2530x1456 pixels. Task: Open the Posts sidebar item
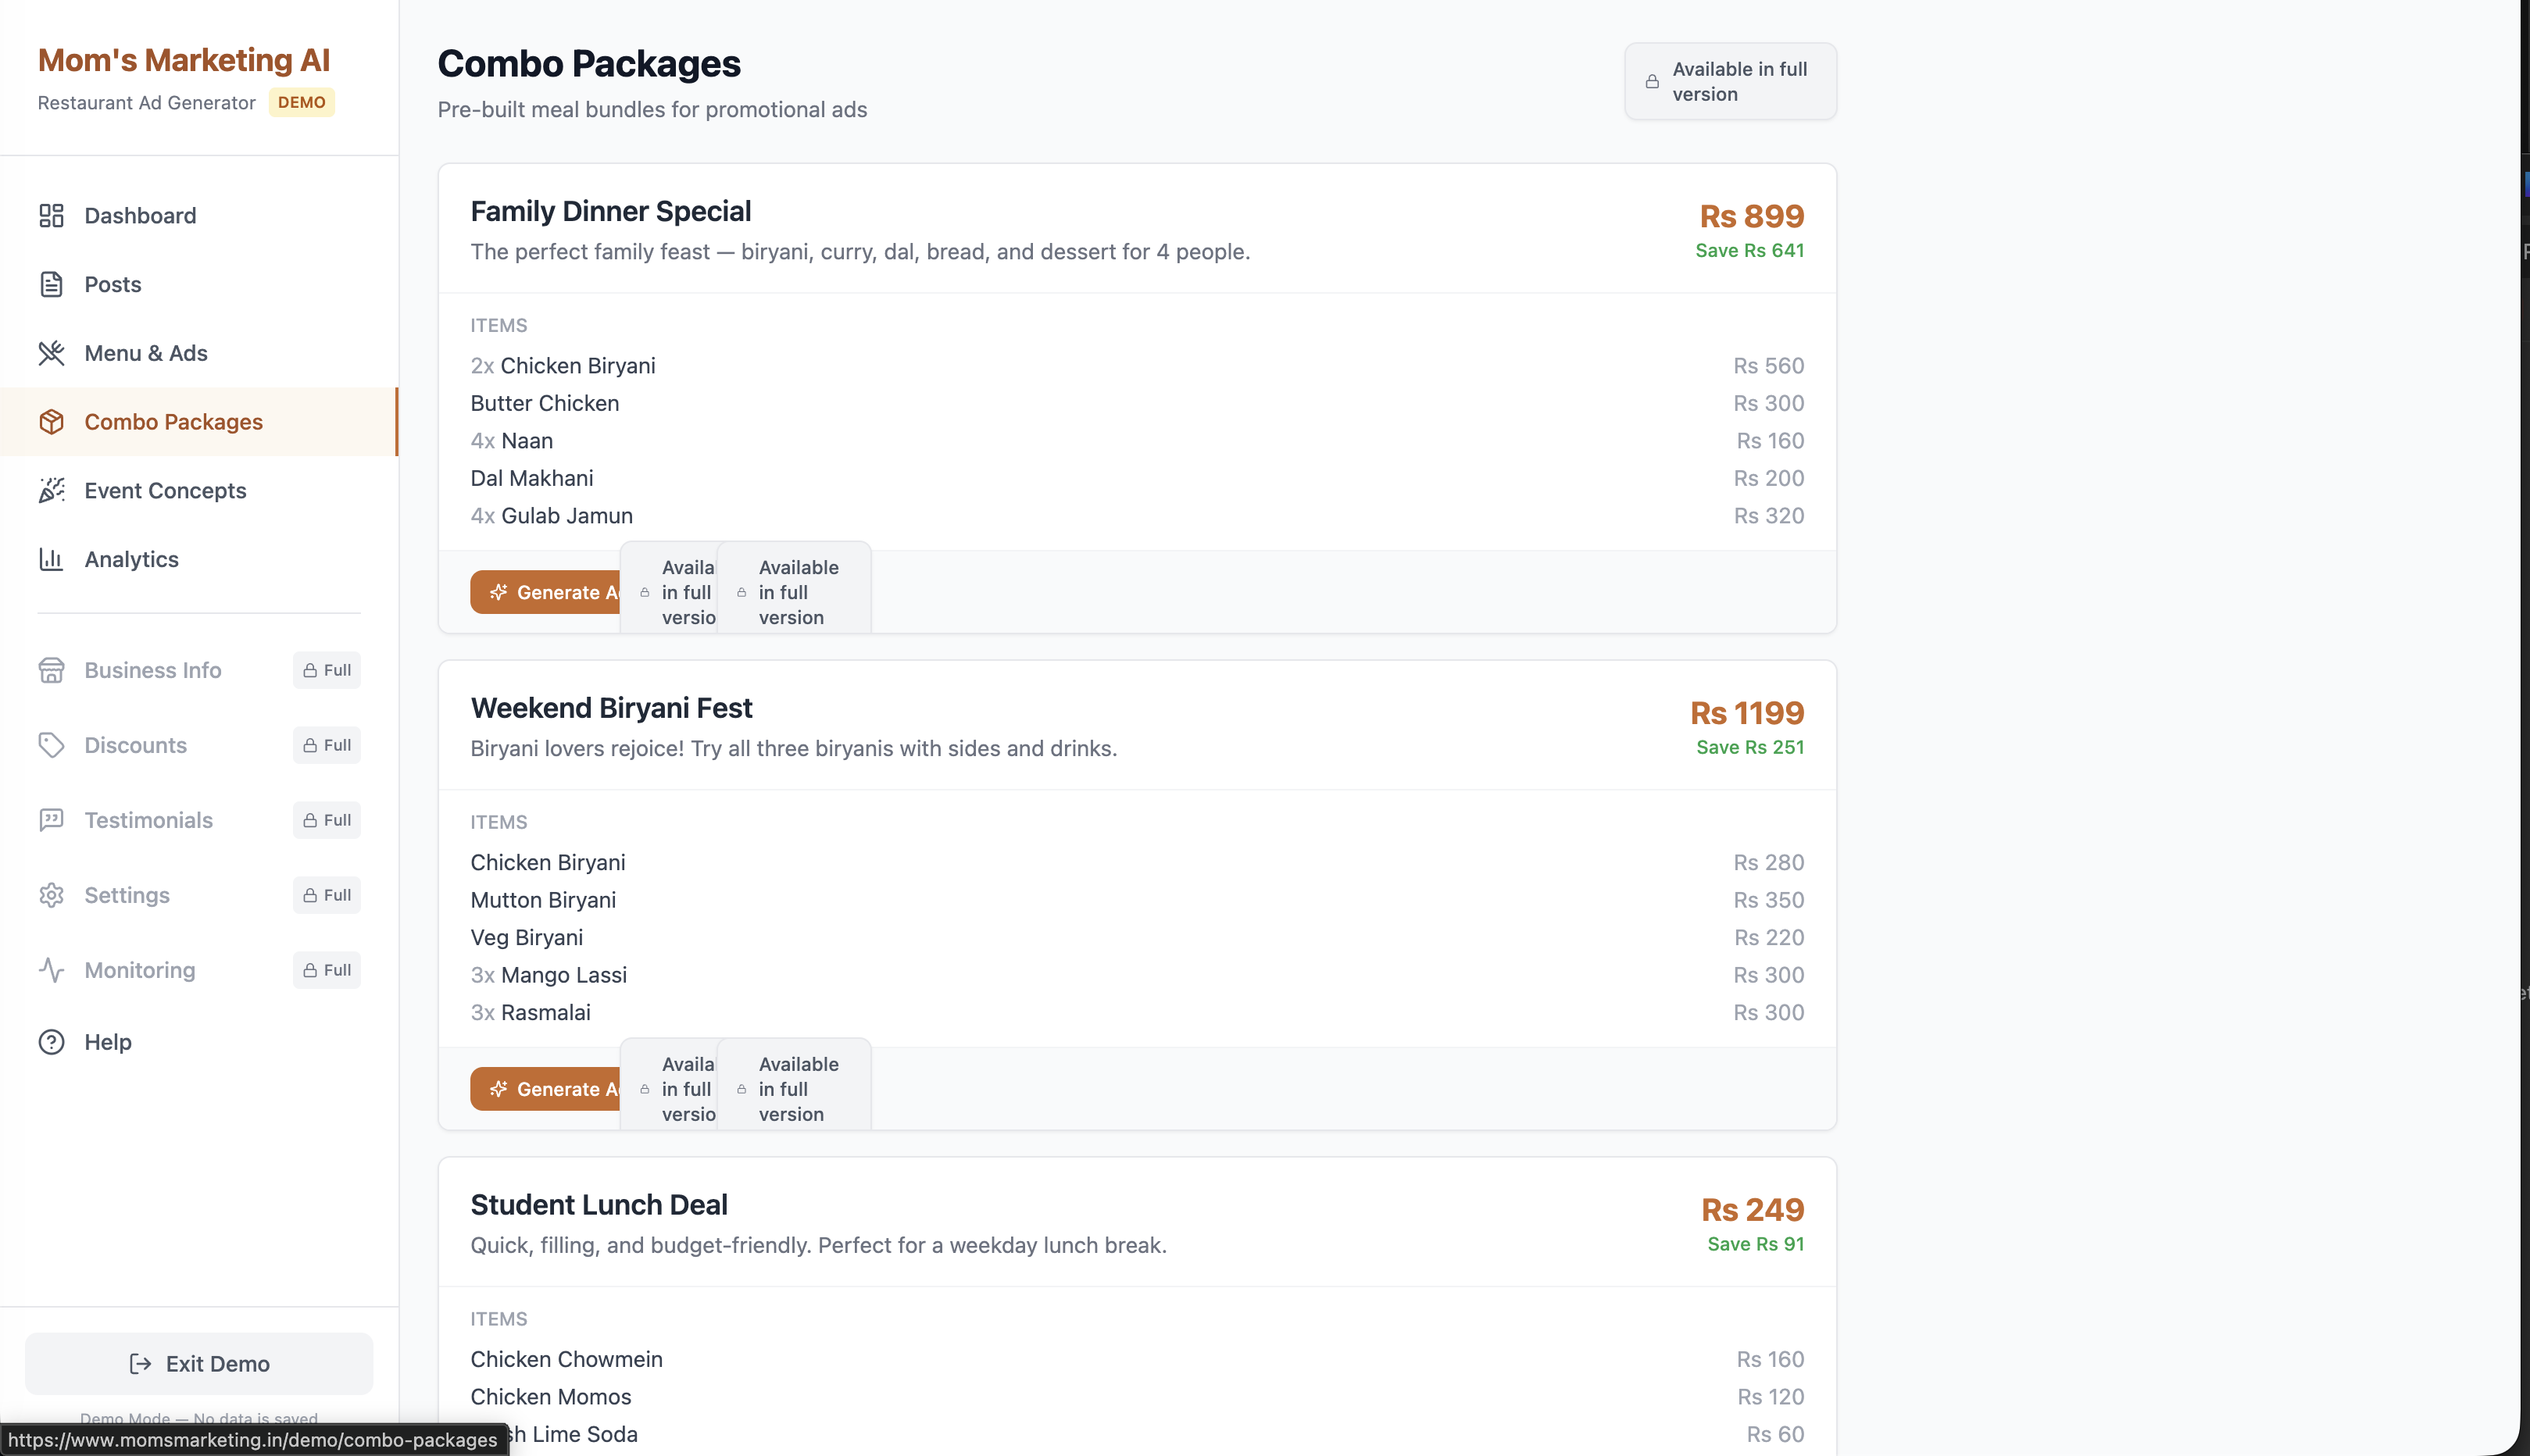(x=112, y=284)
